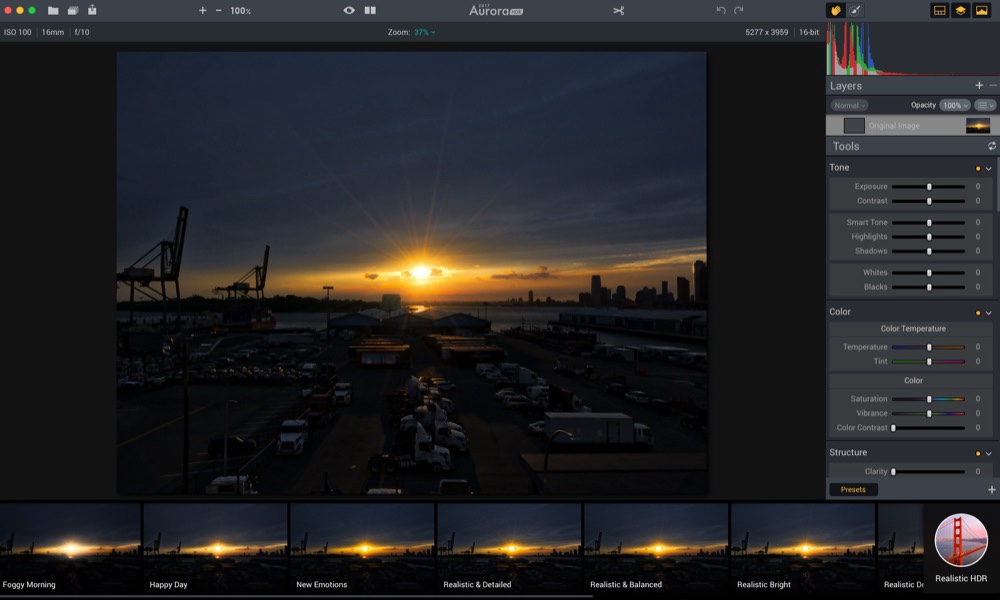Click the Layers panel header
Screen dimensions: 1000x600
tap(913, 85)
